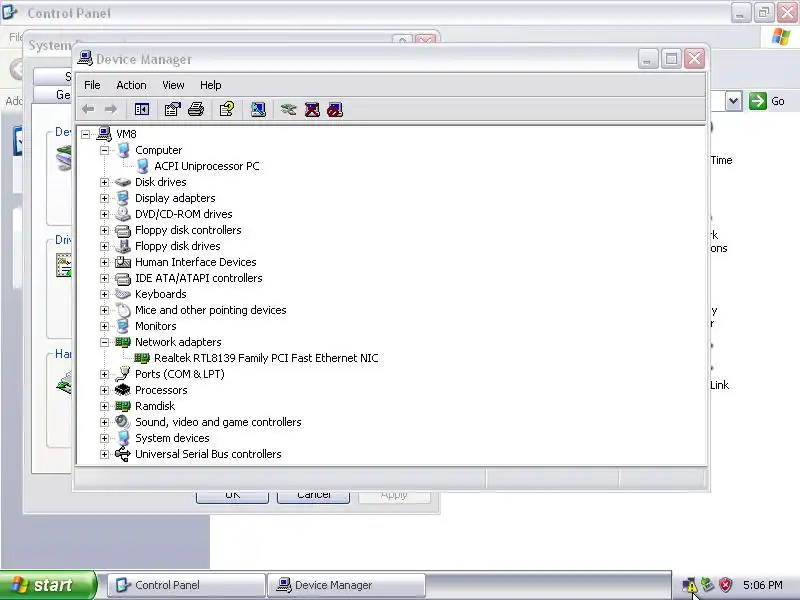Open the Help menu

pyautogui.click(x=210, y=85)
